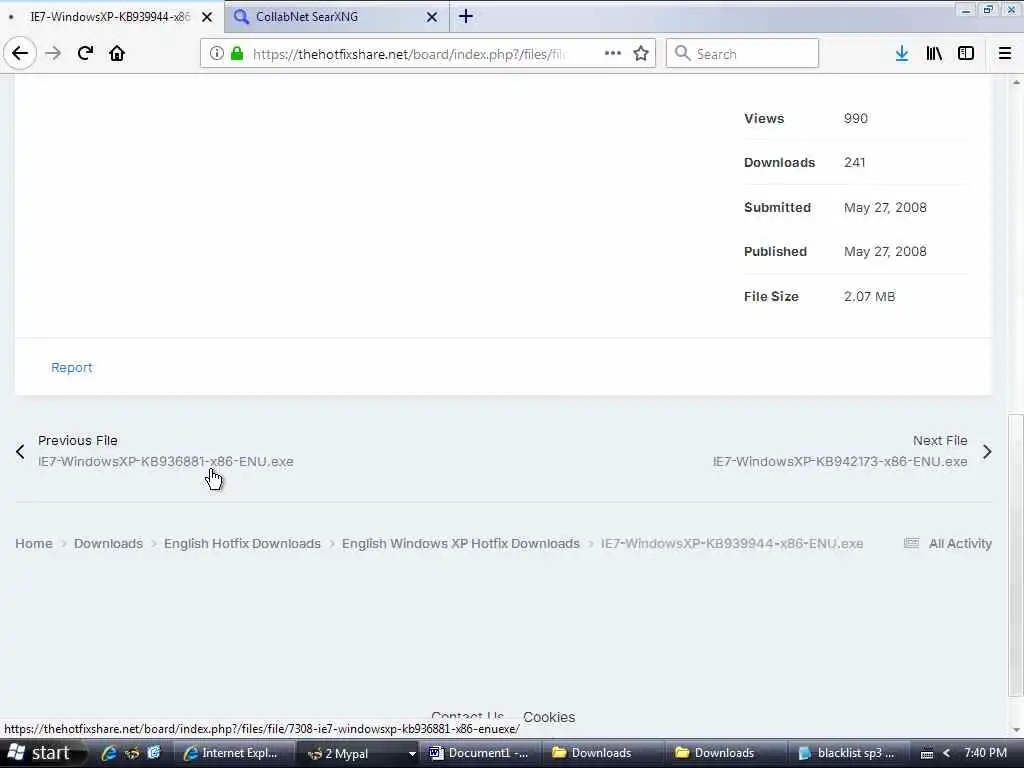Open the home page via house icon

[x=117, y=53]
